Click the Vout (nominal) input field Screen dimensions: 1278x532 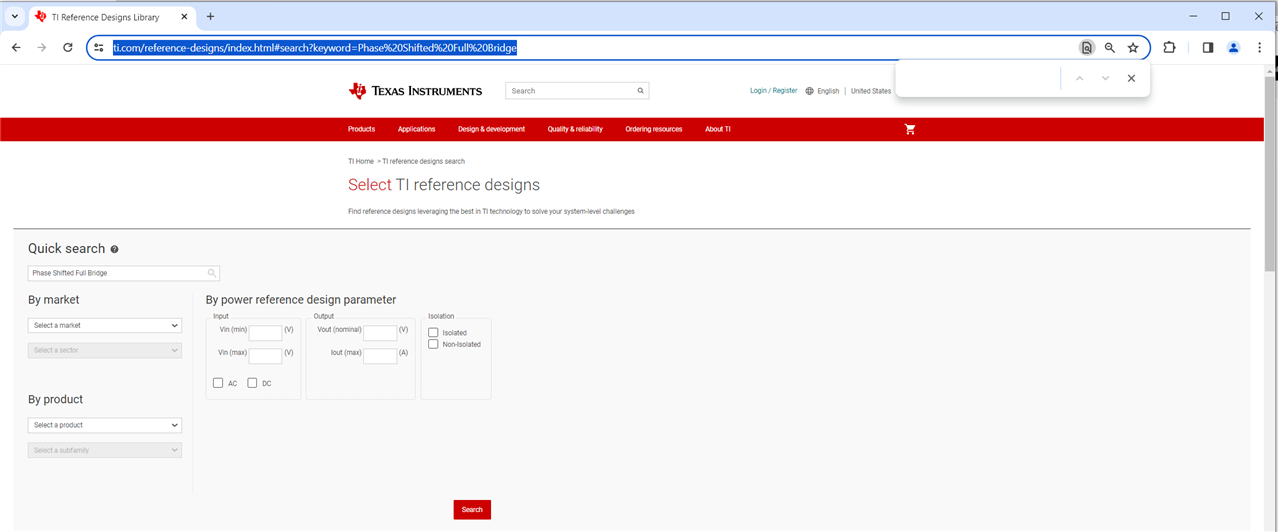click(380, 333)
